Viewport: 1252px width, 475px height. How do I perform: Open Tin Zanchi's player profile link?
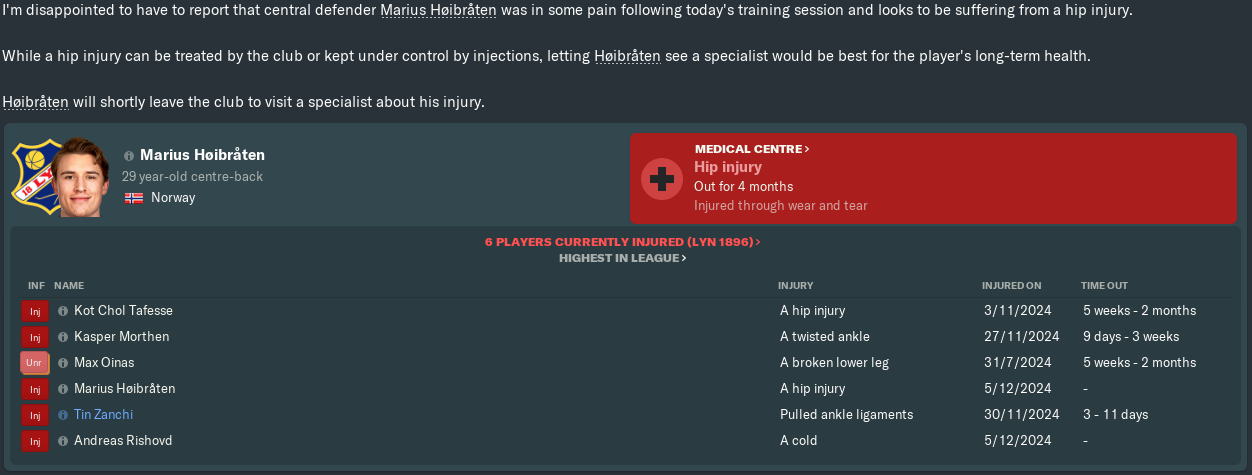(x=103, y=415)
